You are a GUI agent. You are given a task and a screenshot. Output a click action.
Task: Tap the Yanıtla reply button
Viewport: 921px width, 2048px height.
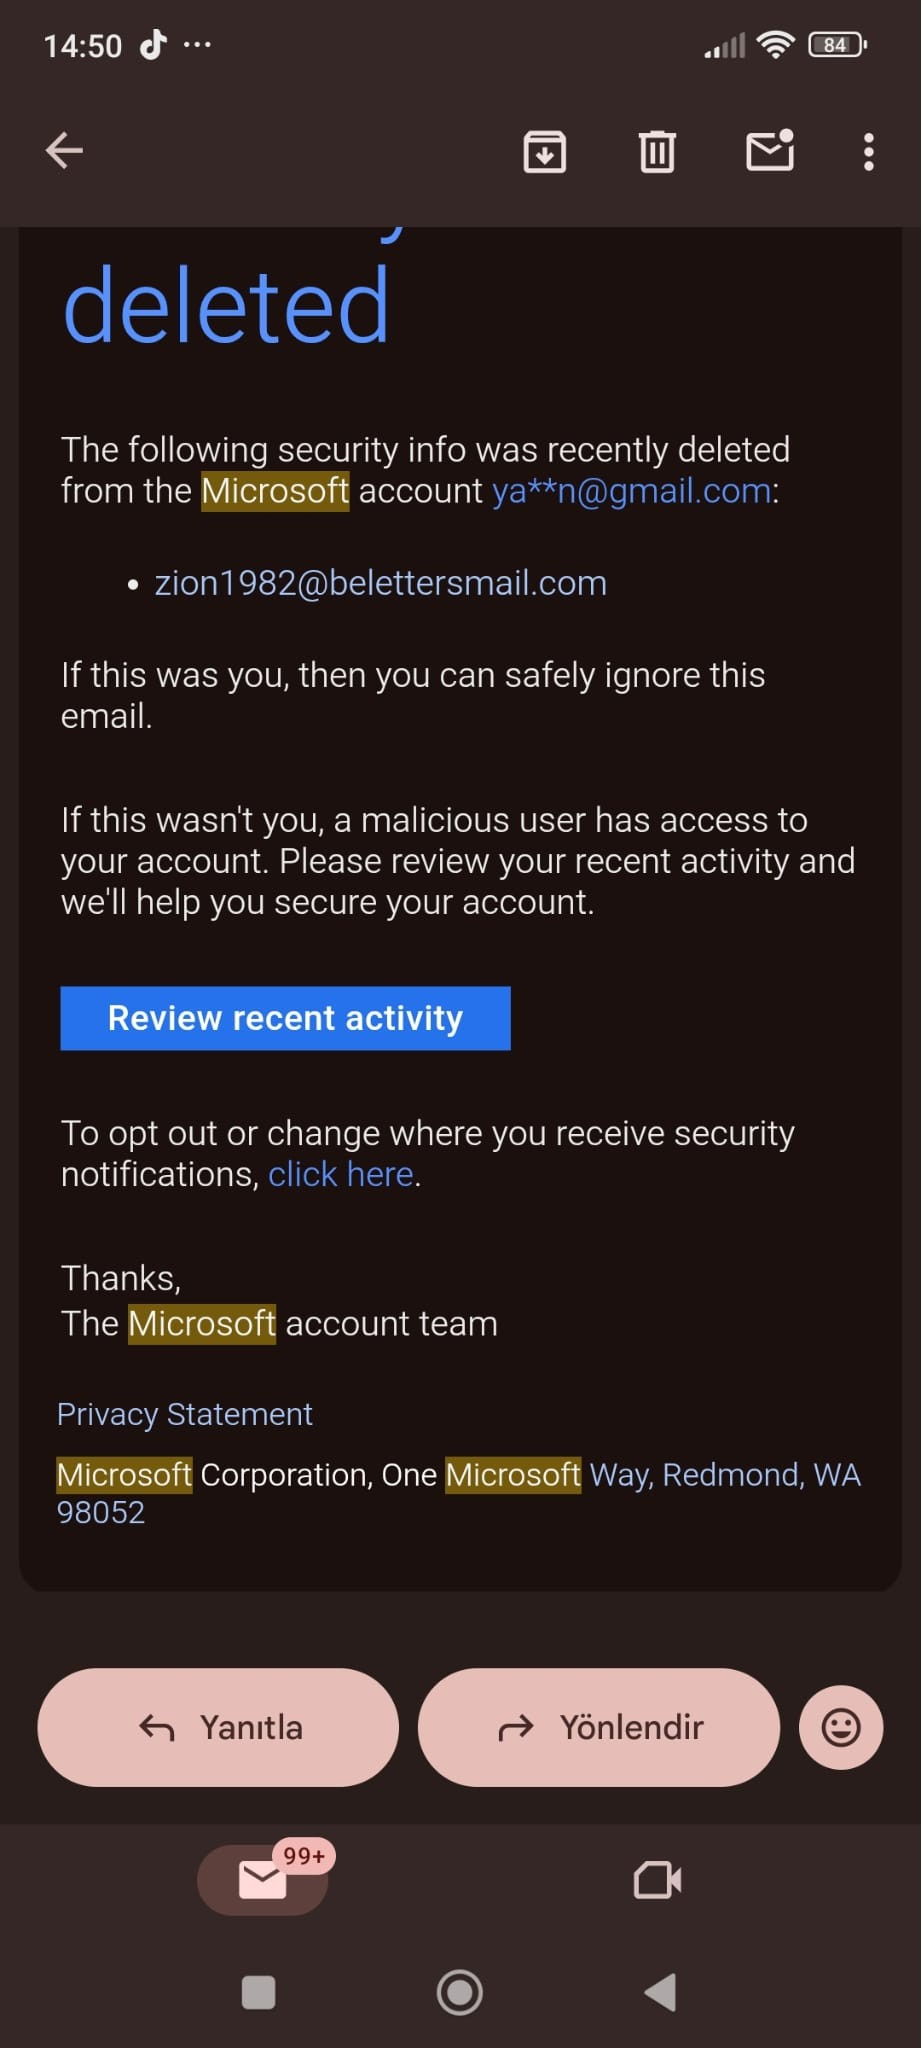click(218, 1727)
